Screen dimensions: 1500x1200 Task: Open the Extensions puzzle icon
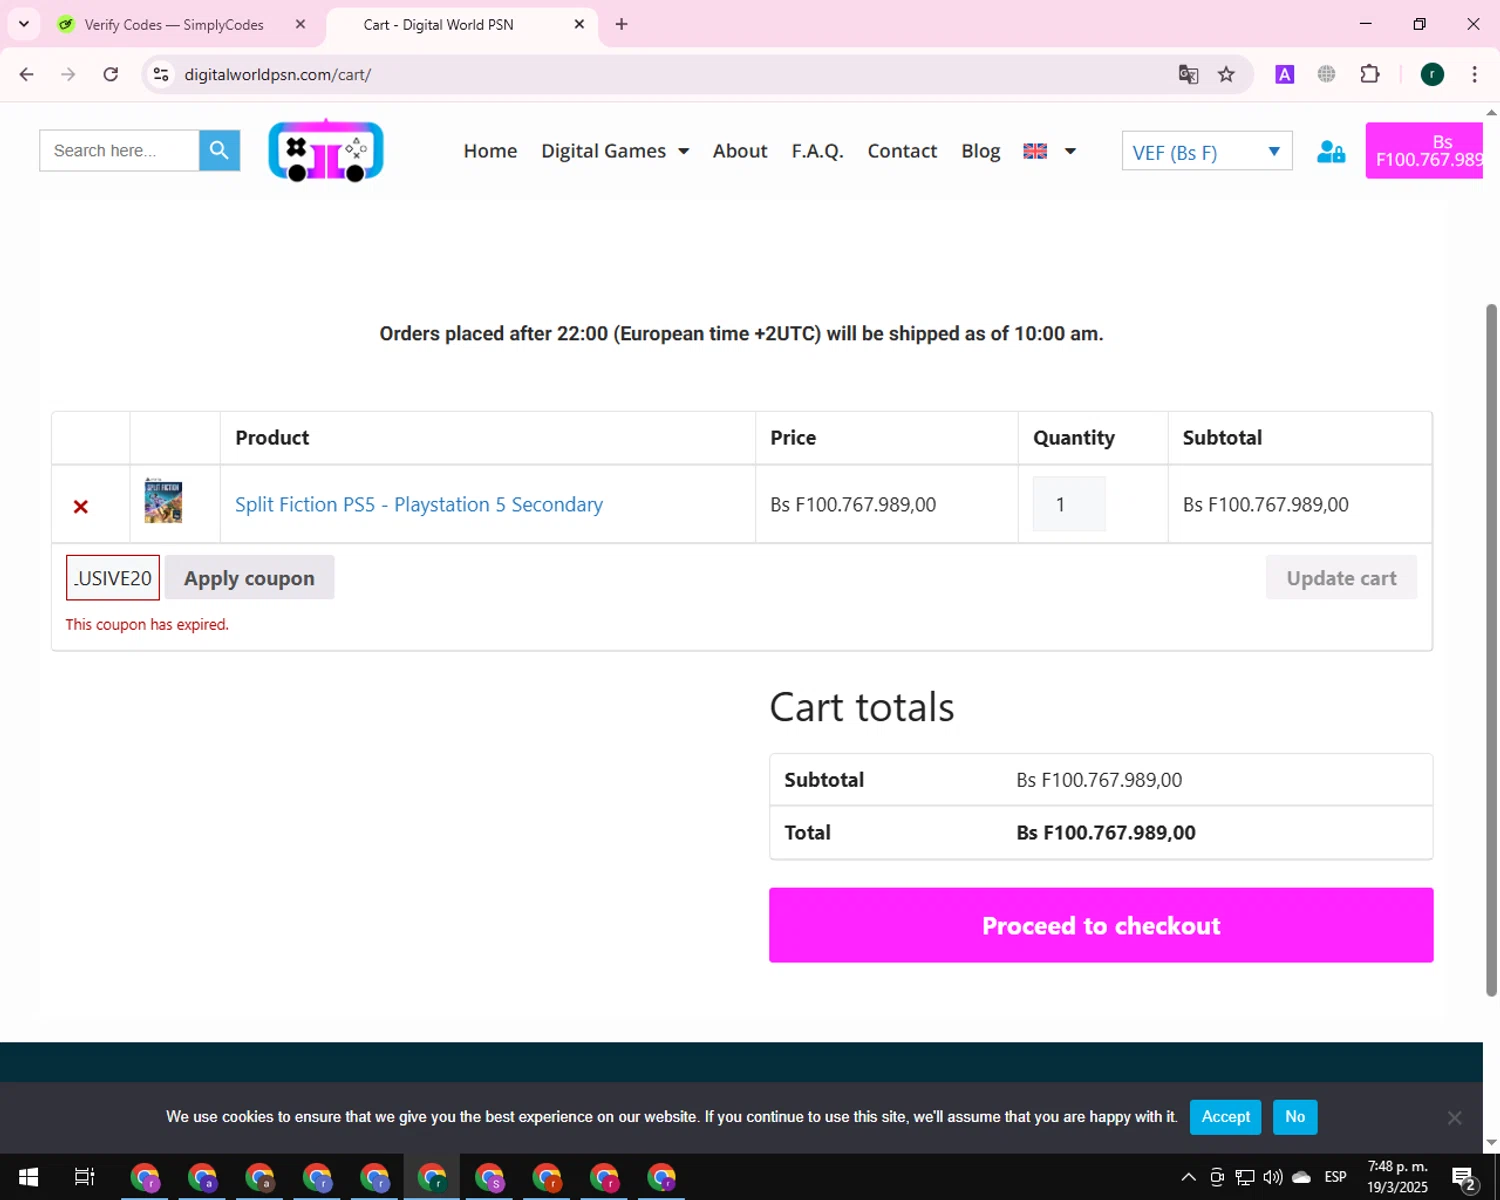click(1370, 74)
